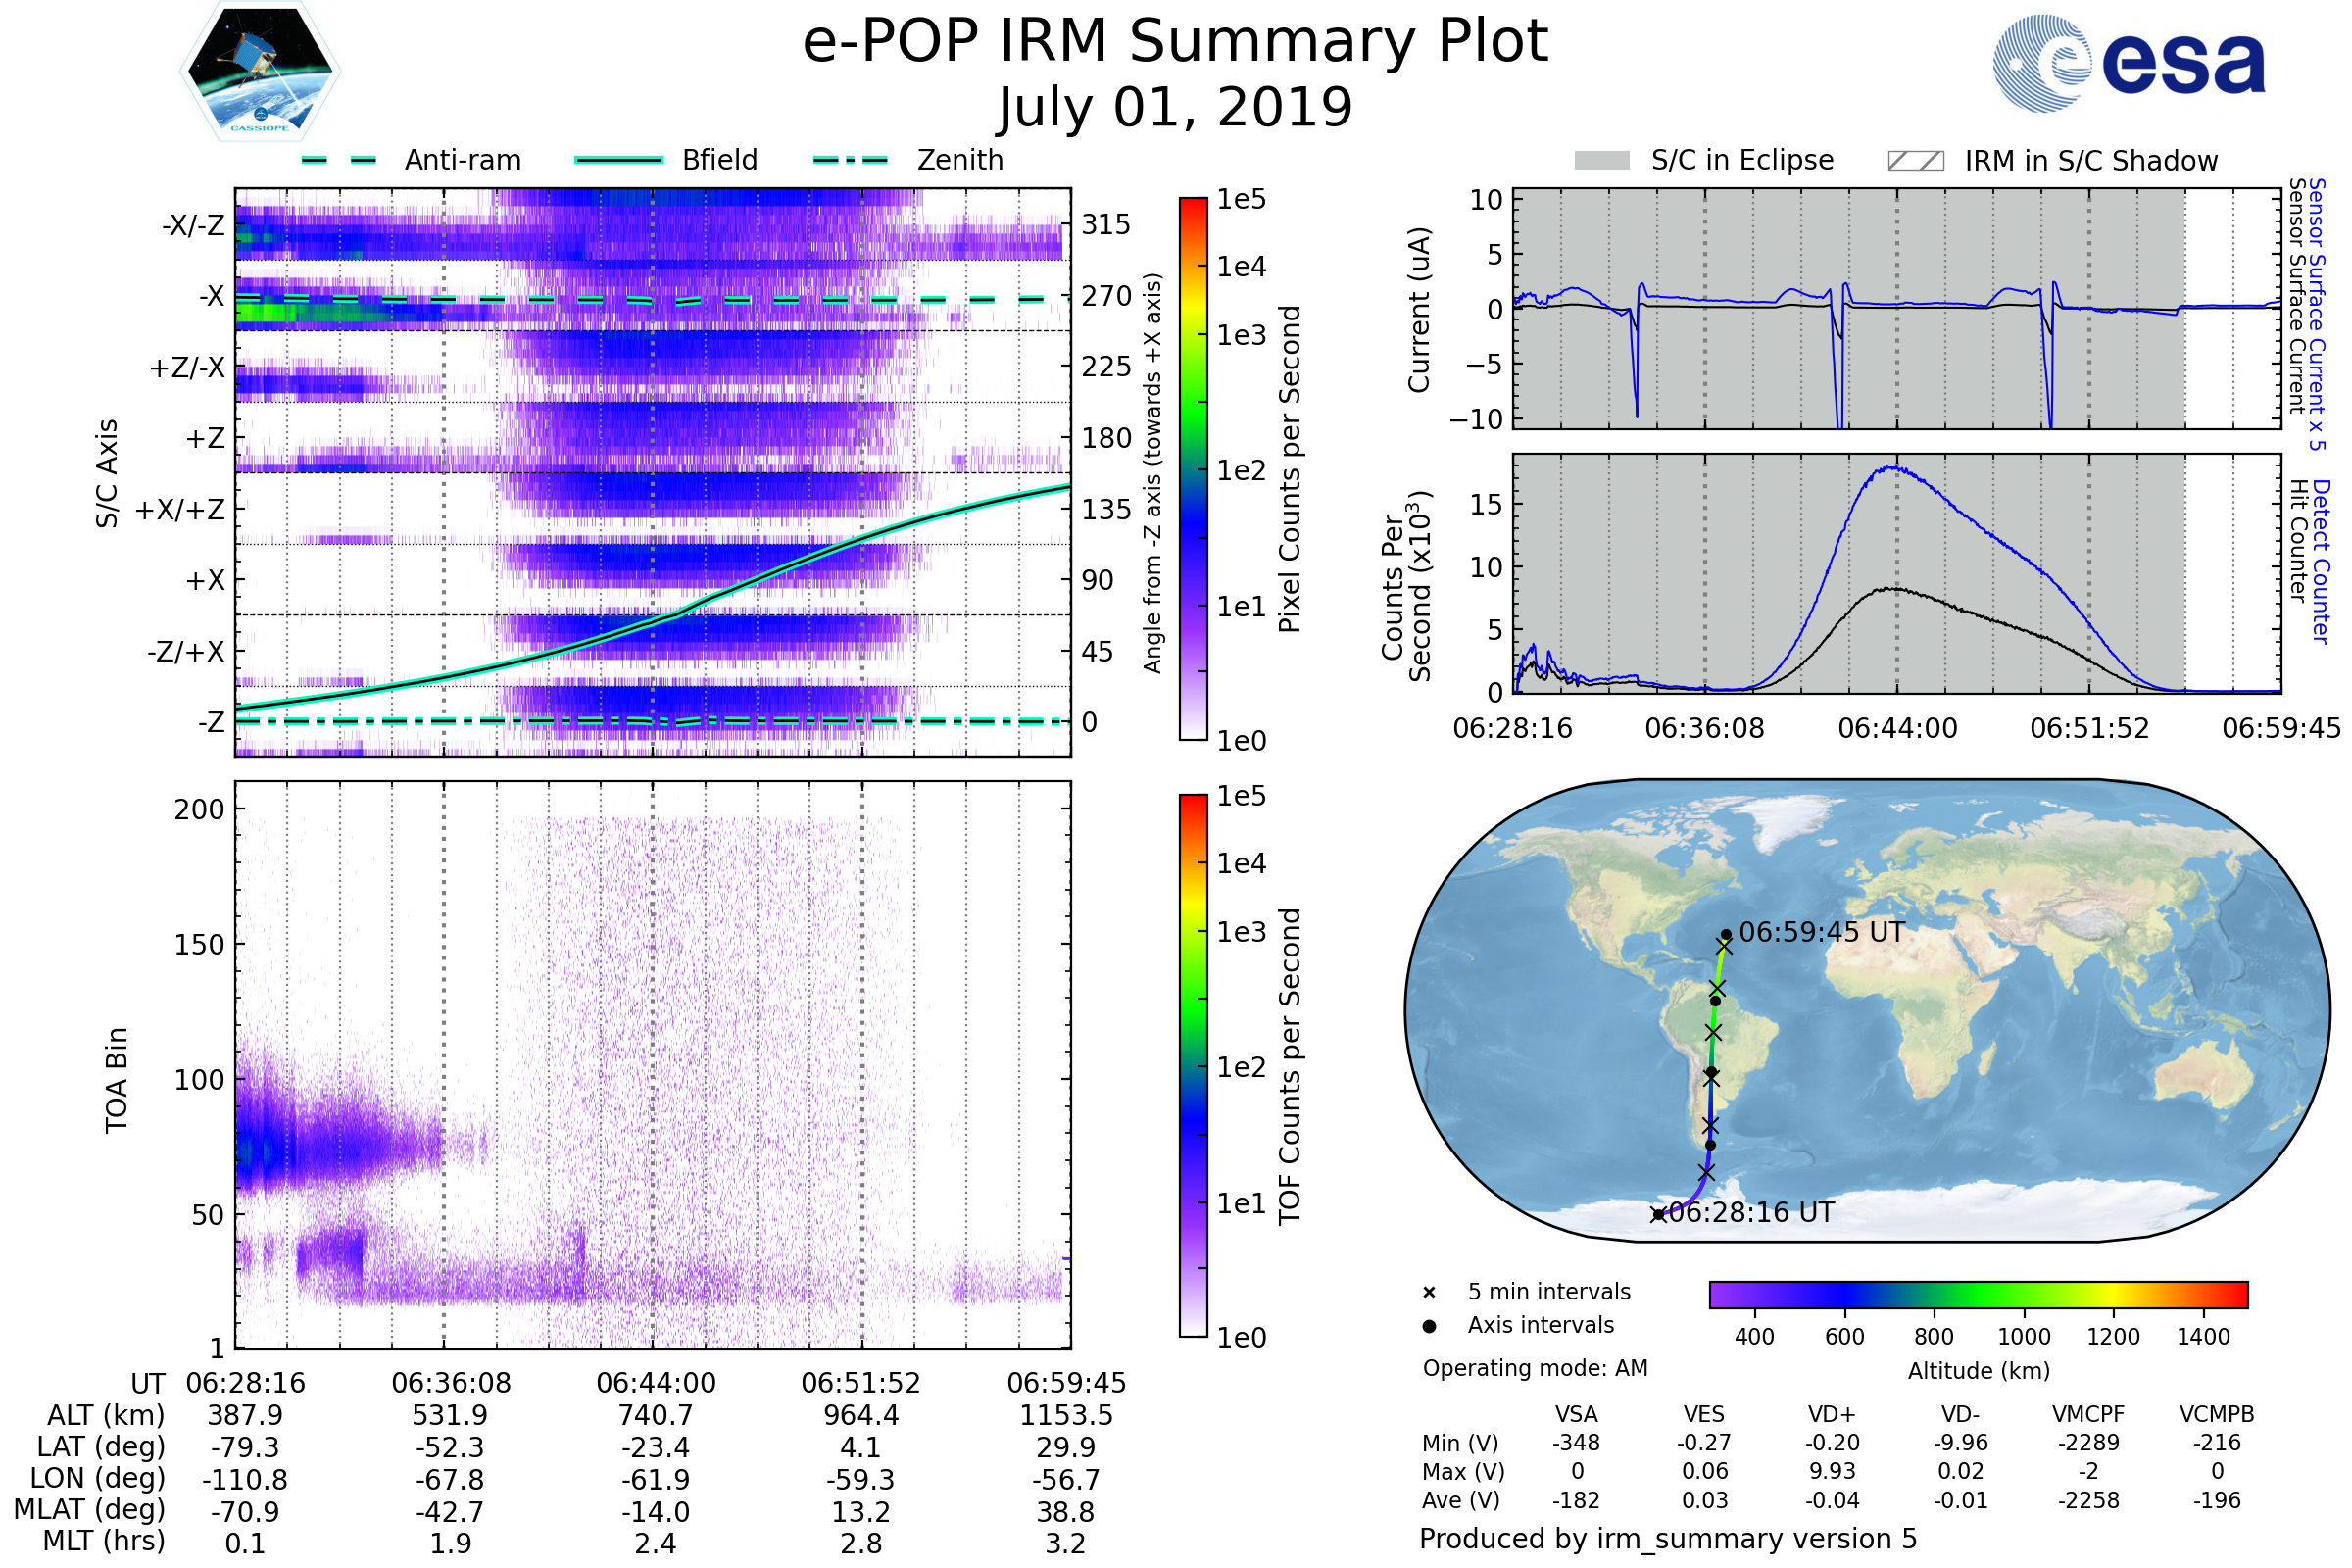Click the 06:59:45 UT map end label
The height and width of the screenshot is (1568, 2352).
pos(1821,933)
